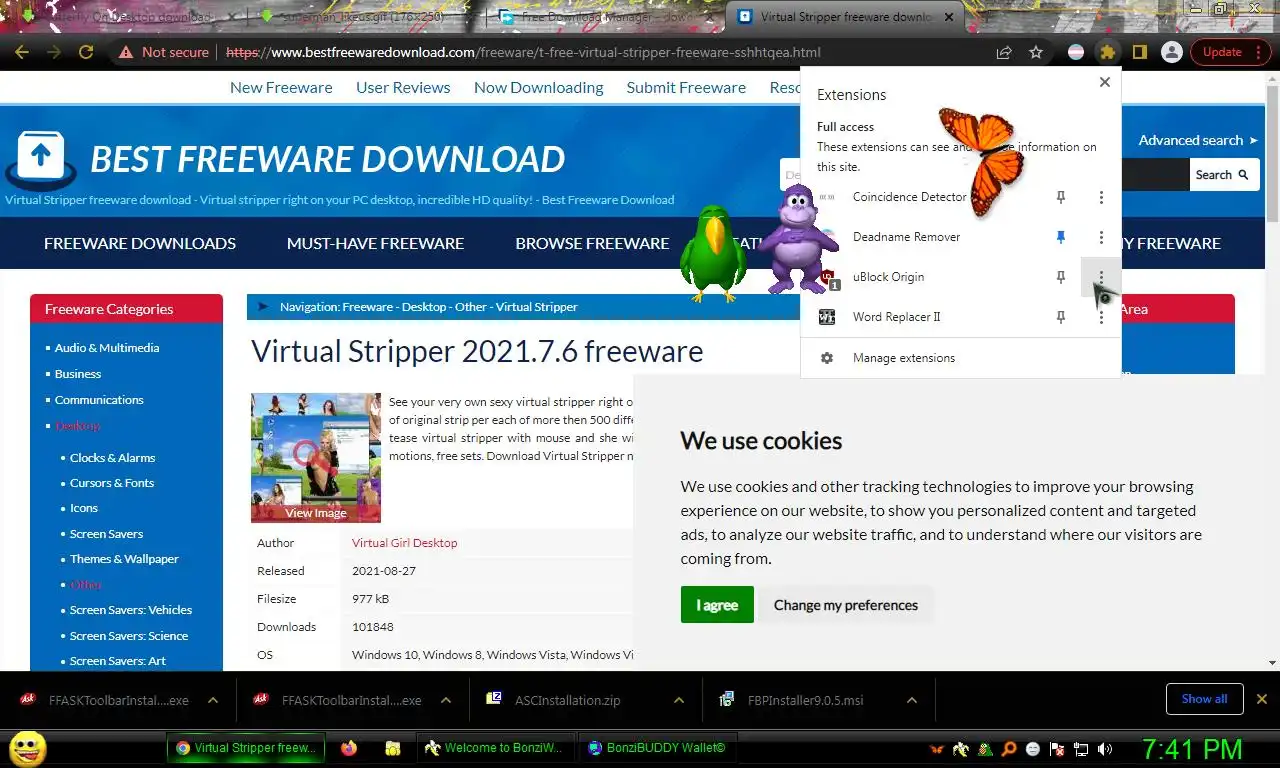1280x768 pixels.
Task: Pin the Coincidence Detector extension
Action: coord(1061,197)
